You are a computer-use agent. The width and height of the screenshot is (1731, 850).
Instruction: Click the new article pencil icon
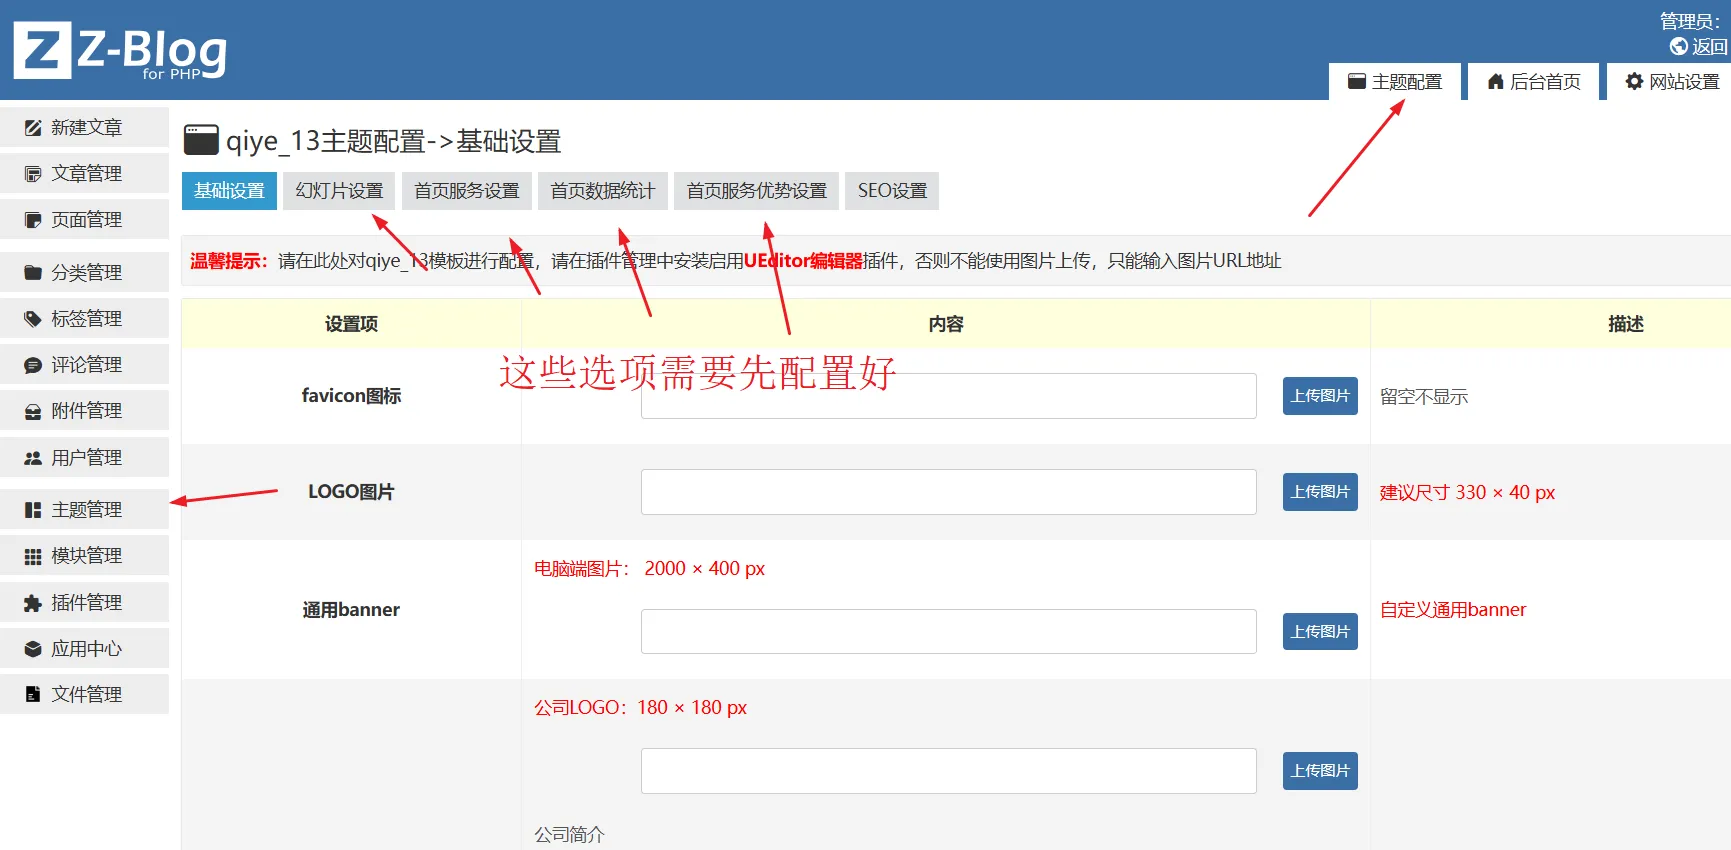33,128
